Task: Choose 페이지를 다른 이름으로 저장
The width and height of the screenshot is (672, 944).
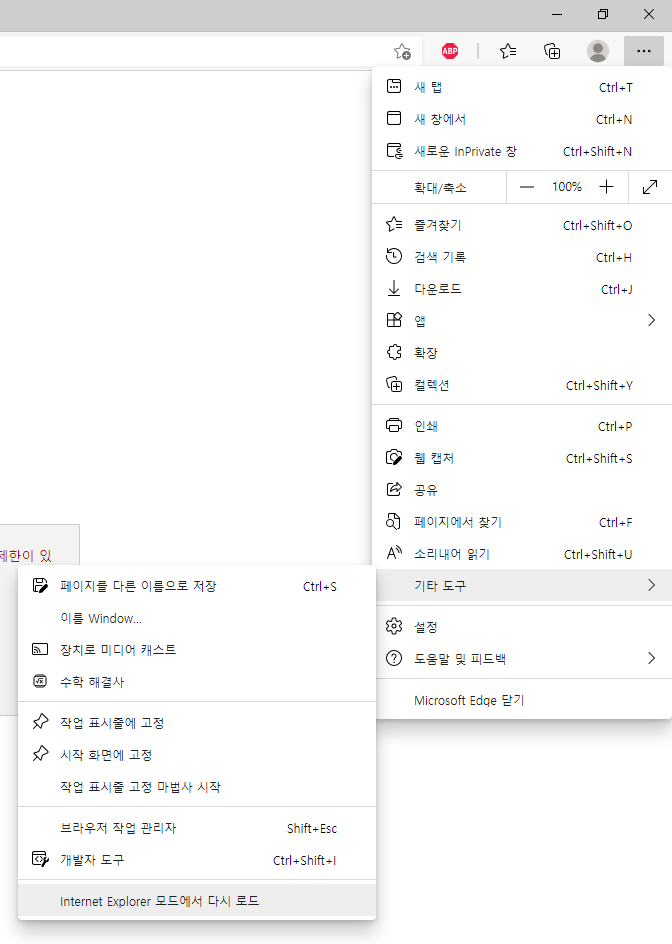Action: coord(197,586)
